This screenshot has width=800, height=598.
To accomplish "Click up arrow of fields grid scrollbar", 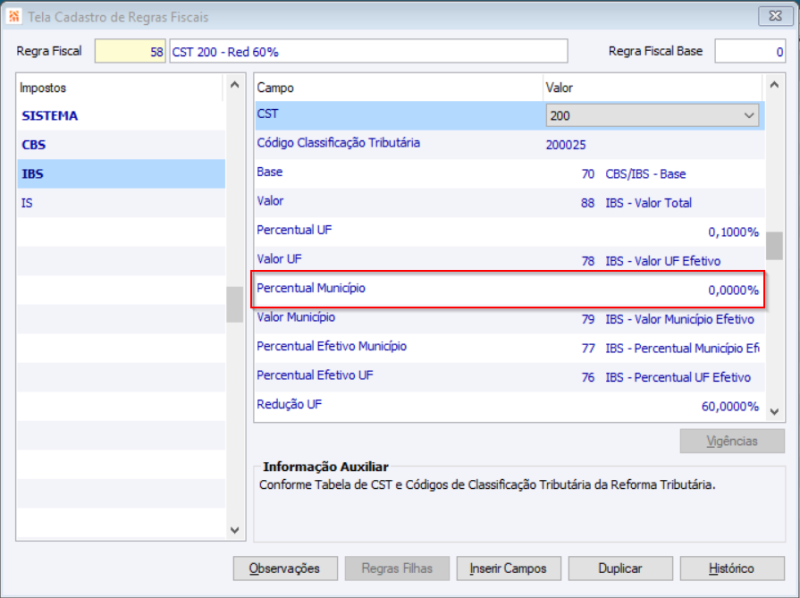I will (774, 85).
